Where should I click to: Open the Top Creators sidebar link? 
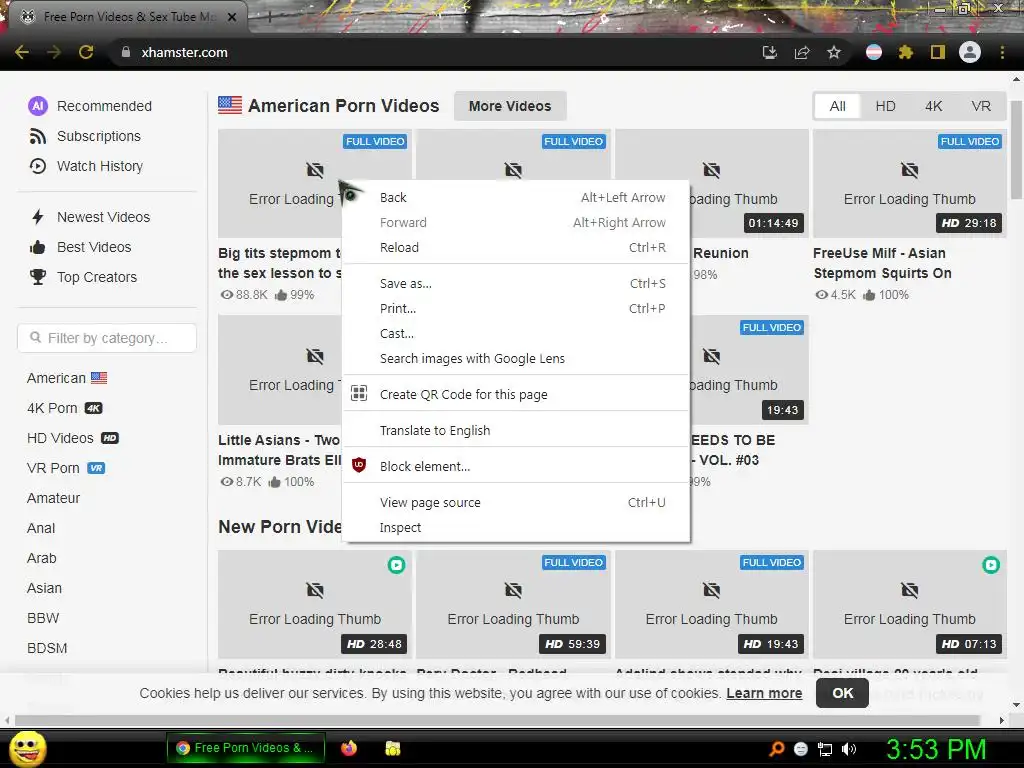click(97, 277)
